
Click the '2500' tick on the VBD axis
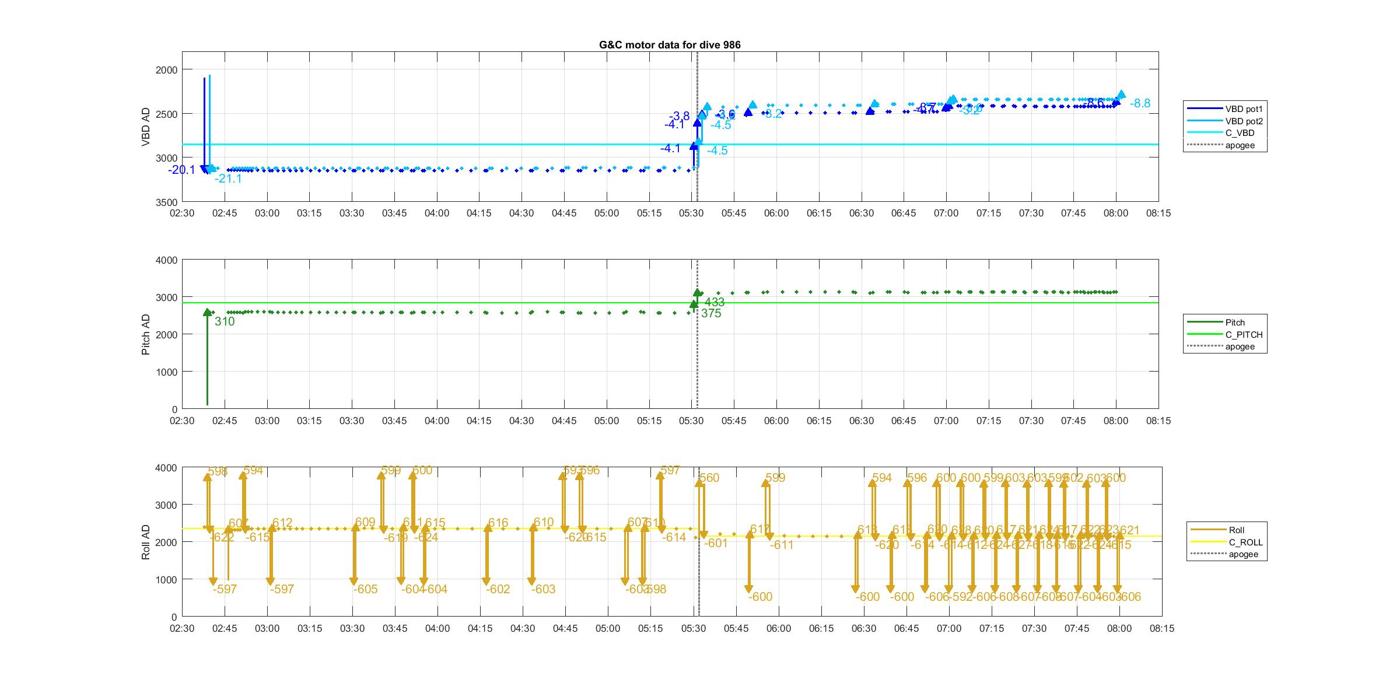tap(165, 114)
